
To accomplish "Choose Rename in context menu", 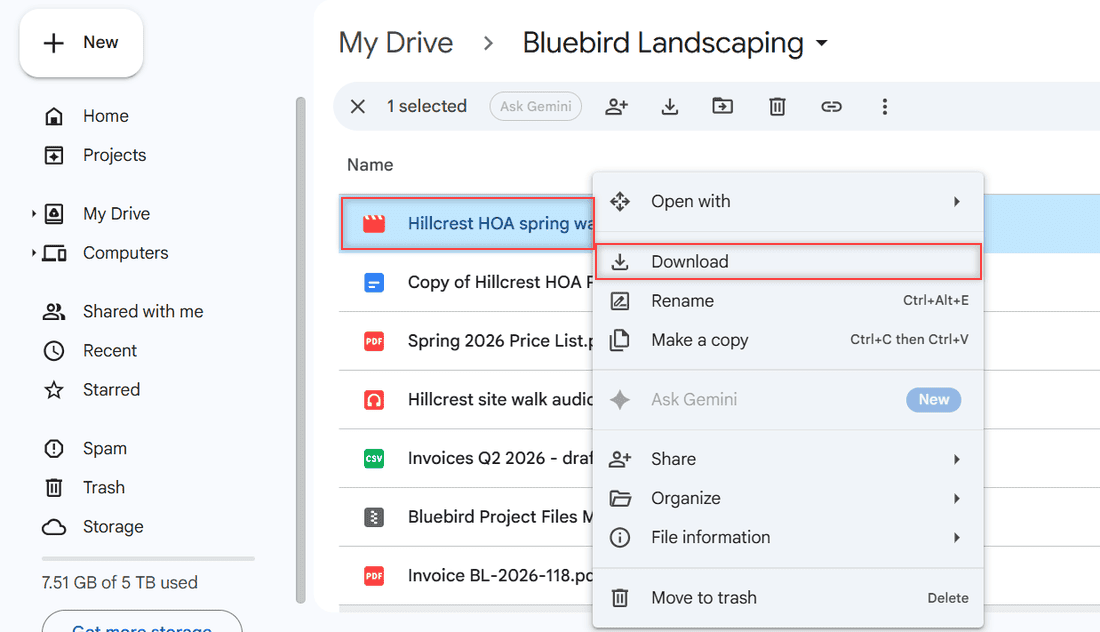I will click(788, 301).
